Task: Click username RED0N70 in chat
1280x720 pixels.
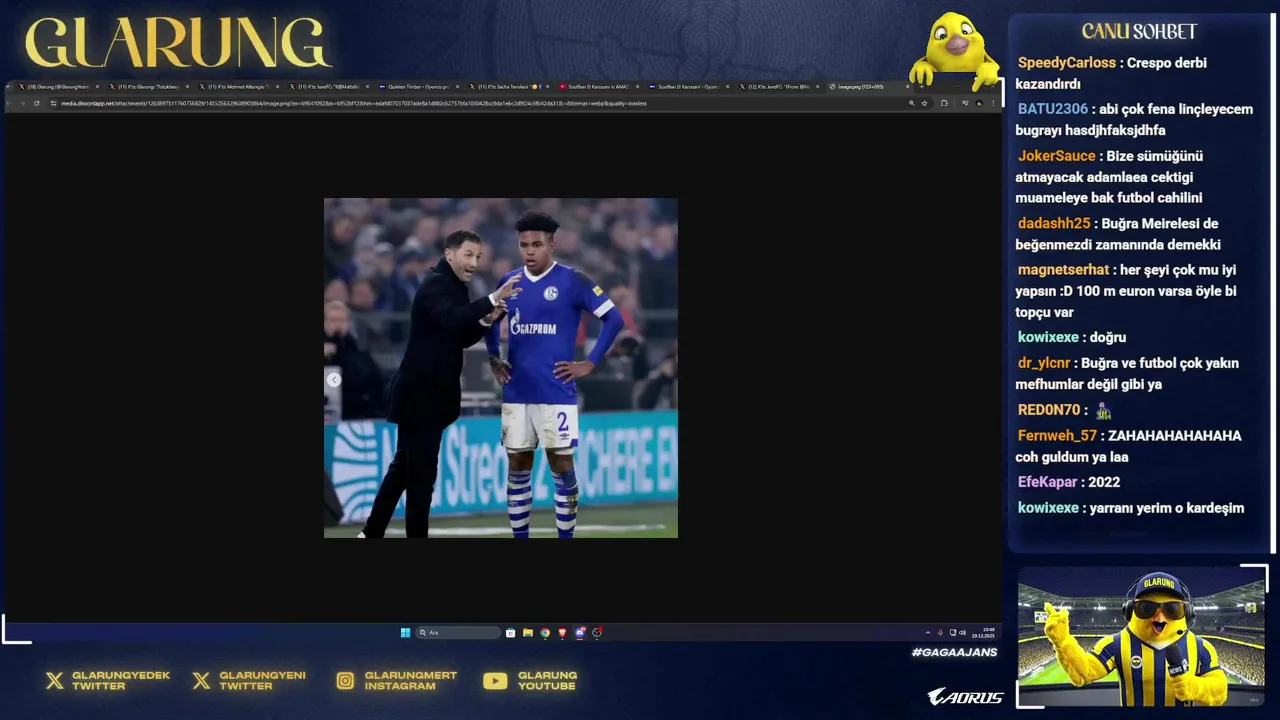Action: (1049, 410)
